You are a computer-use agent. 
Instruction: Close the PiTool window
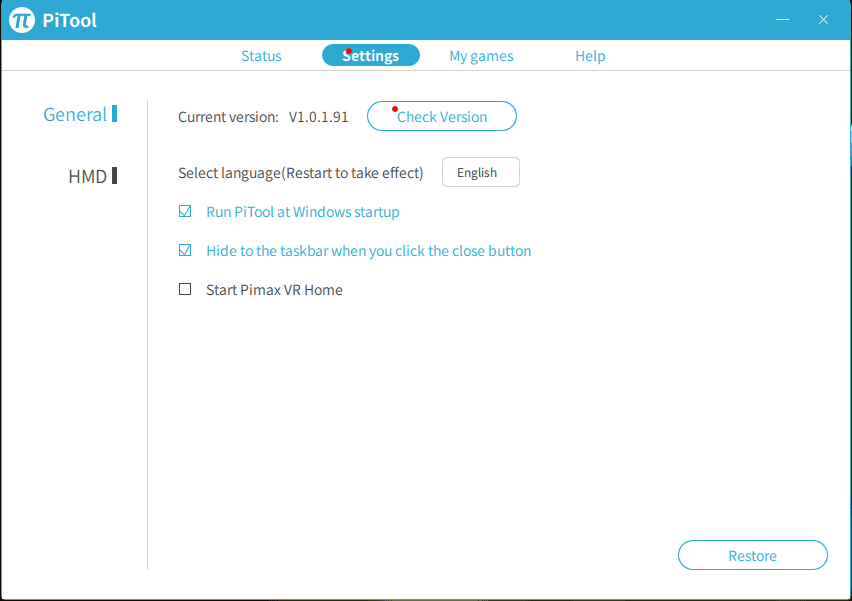click(823, 20)
